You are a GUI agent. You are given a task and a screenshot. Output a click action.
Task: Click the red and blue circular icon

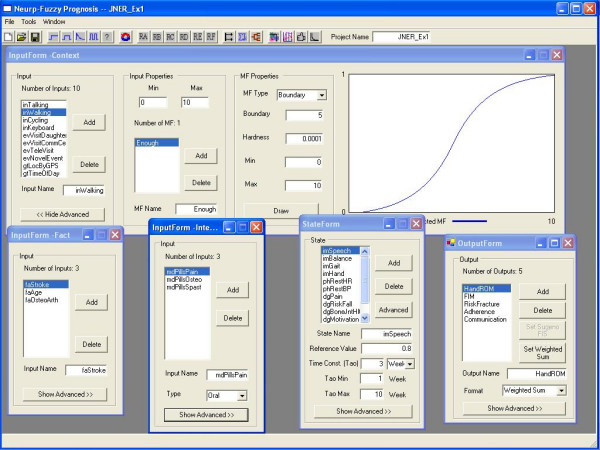pyautogui.click(x=126, y=37)
